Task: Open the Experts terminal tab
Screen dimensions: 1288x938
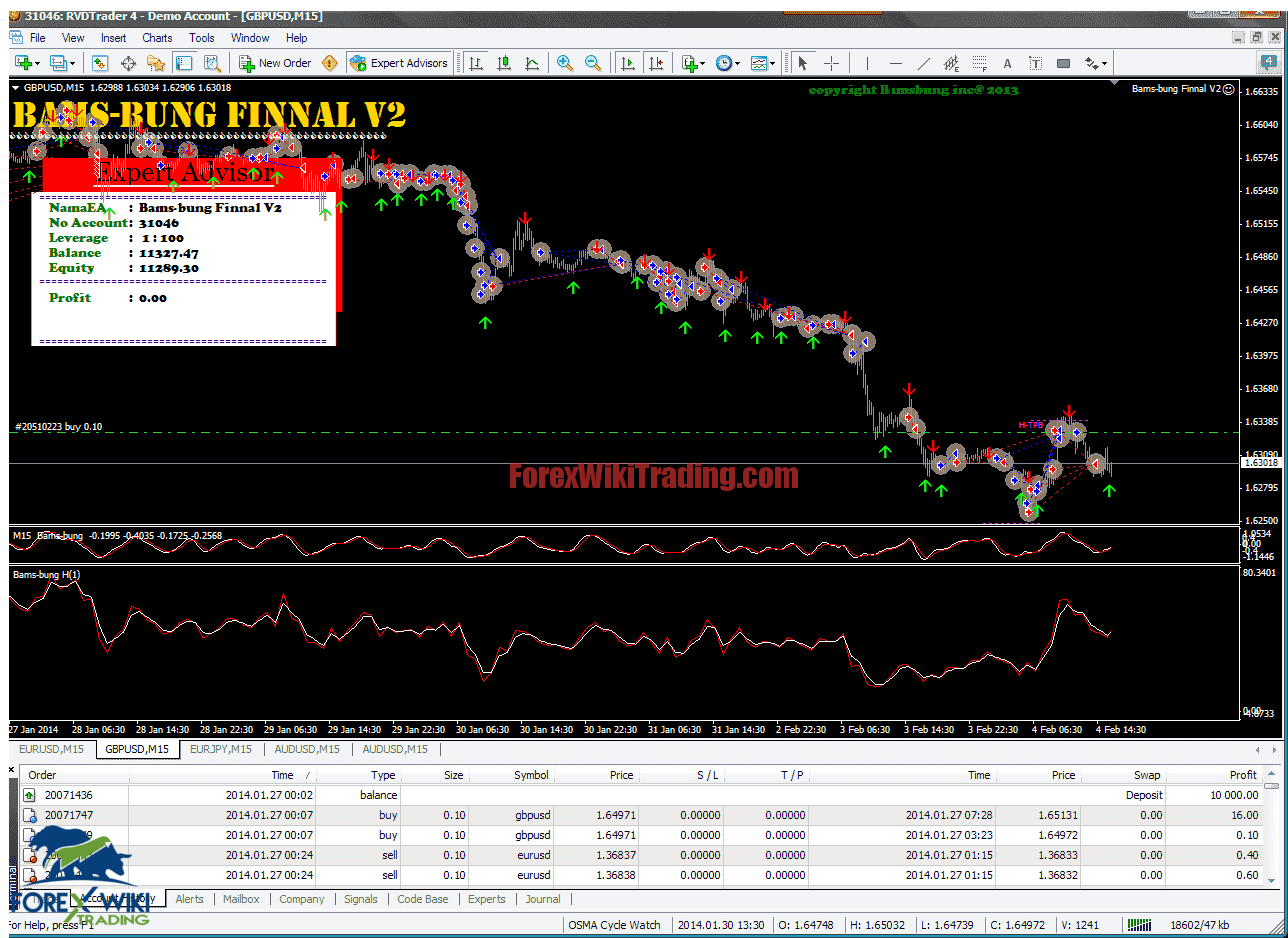Action: (x=487, y=899)
